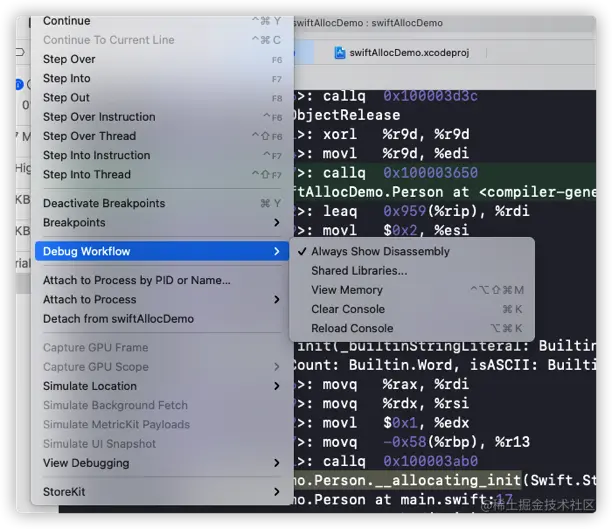
Task: Choose Step Over Thread
Action: [x=162, y=136]
